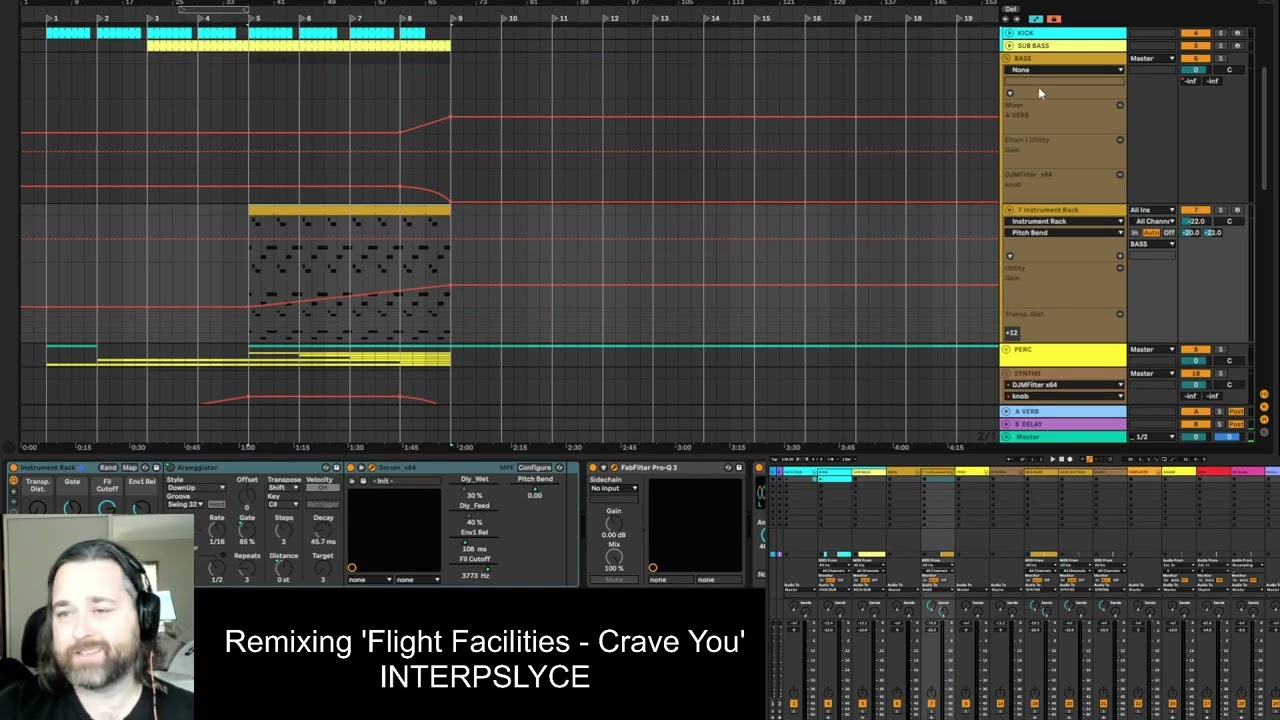Viewport: 1280px width, 720px height.
Task: Toggle the orange lock envelopes button
Action: (x=1054, y=19)
